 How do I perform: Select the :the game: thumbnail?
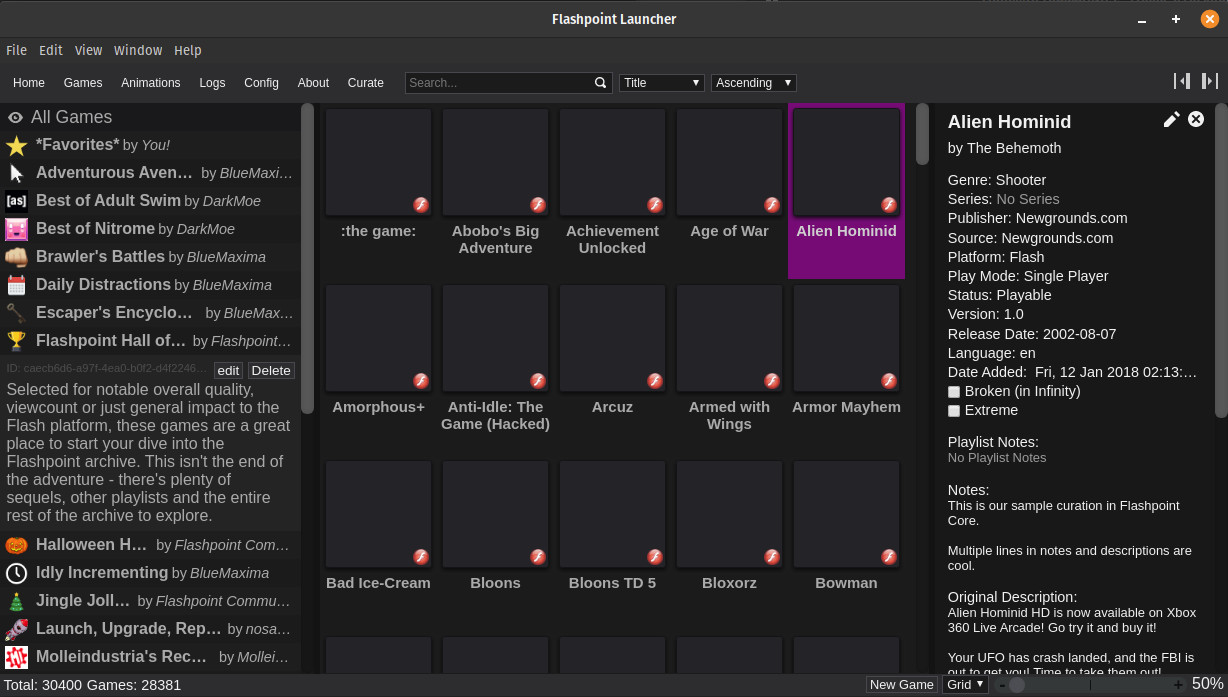click(378, 163)
